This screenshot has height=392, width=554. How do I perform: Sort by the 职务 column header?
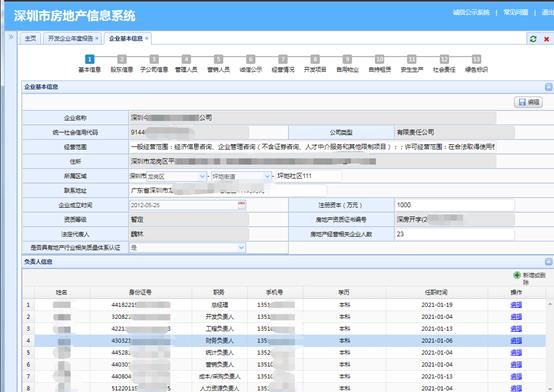pyautogui.click(x=219, y=292)
